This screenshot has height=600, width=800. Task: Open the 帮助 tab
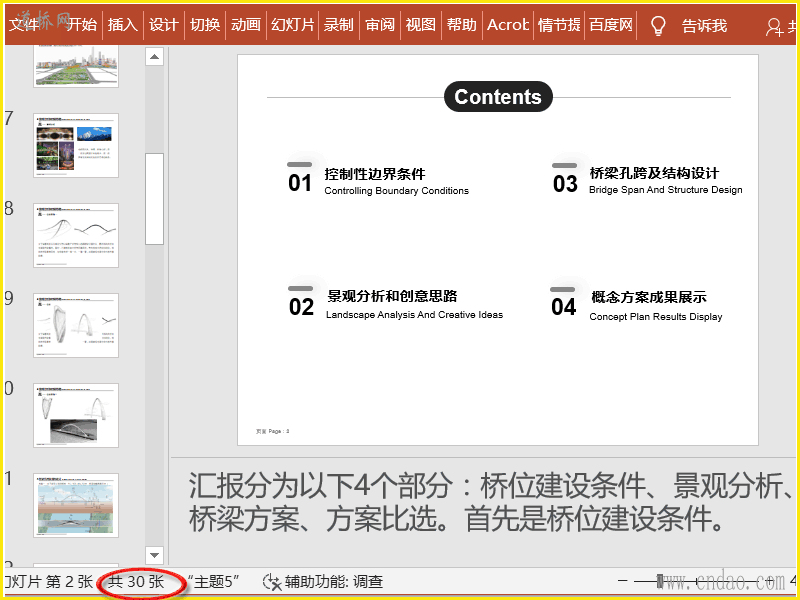click(x=462, y=24)
